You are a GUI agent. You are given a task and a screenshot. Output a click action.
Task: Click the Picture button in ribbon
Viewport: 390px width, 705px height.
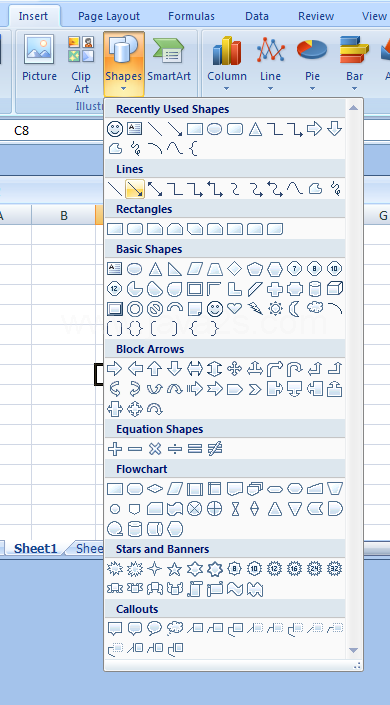40,60
